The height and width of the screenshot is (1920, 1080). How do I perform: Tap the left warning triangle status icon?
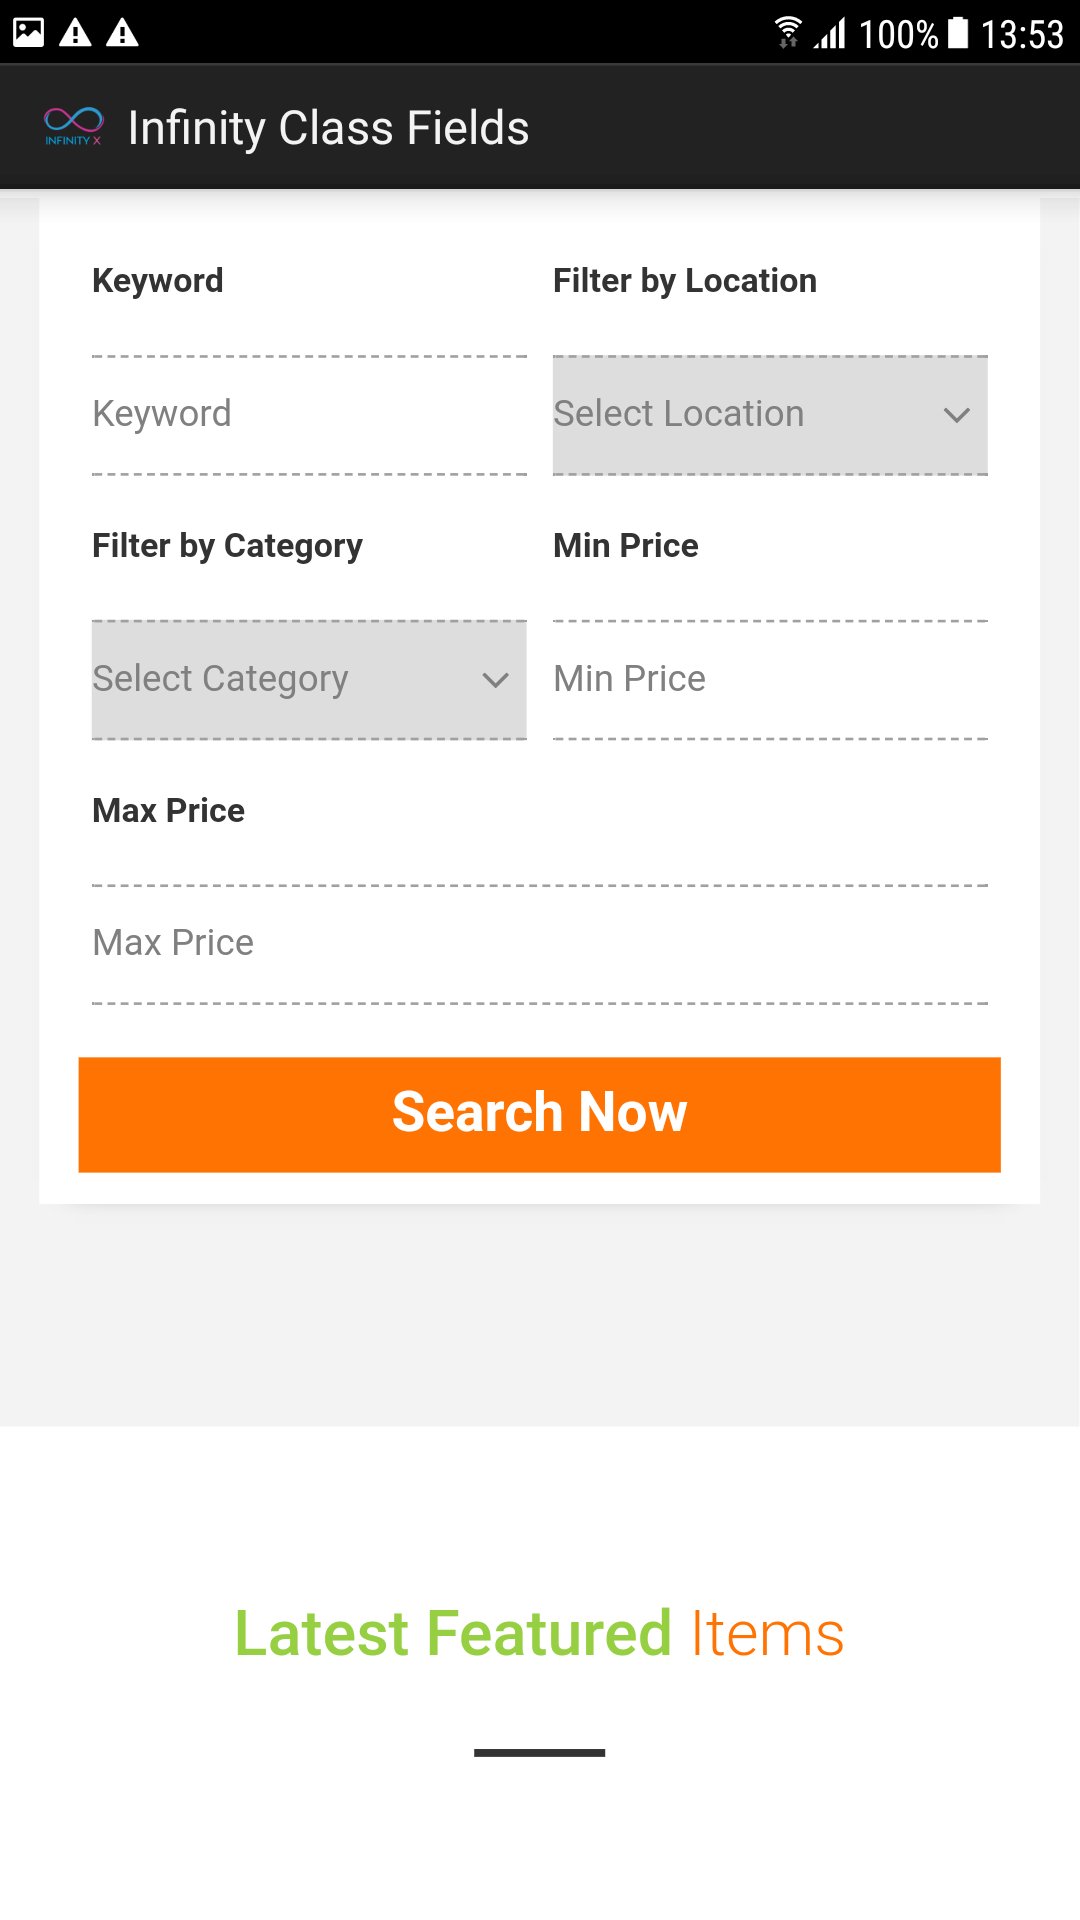coord(75,33)
